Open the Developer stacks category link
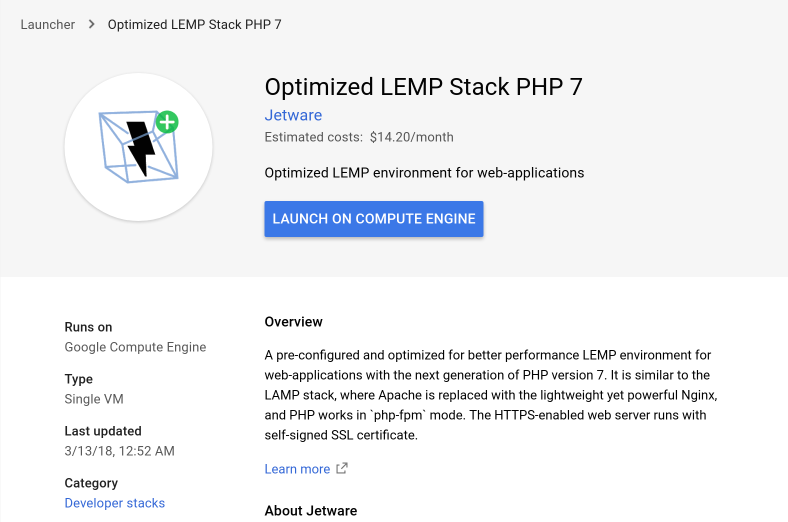The width and height of the screenshot is (788, 522). [115, 503]
